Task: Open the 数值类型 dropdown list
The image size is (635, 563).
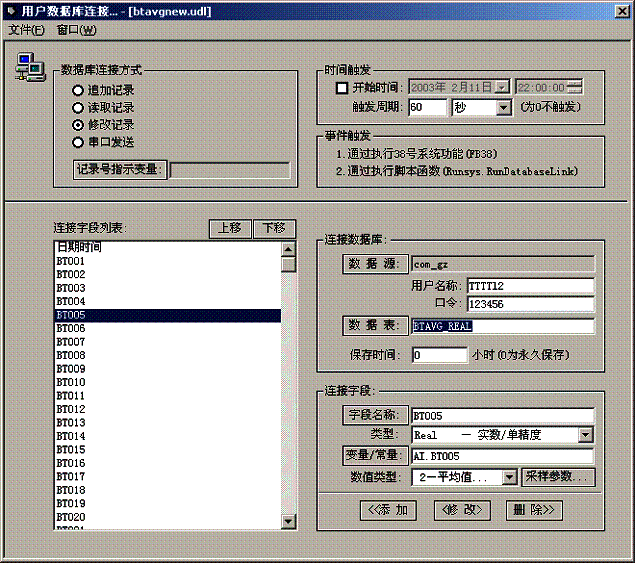Action: [509, 477]
